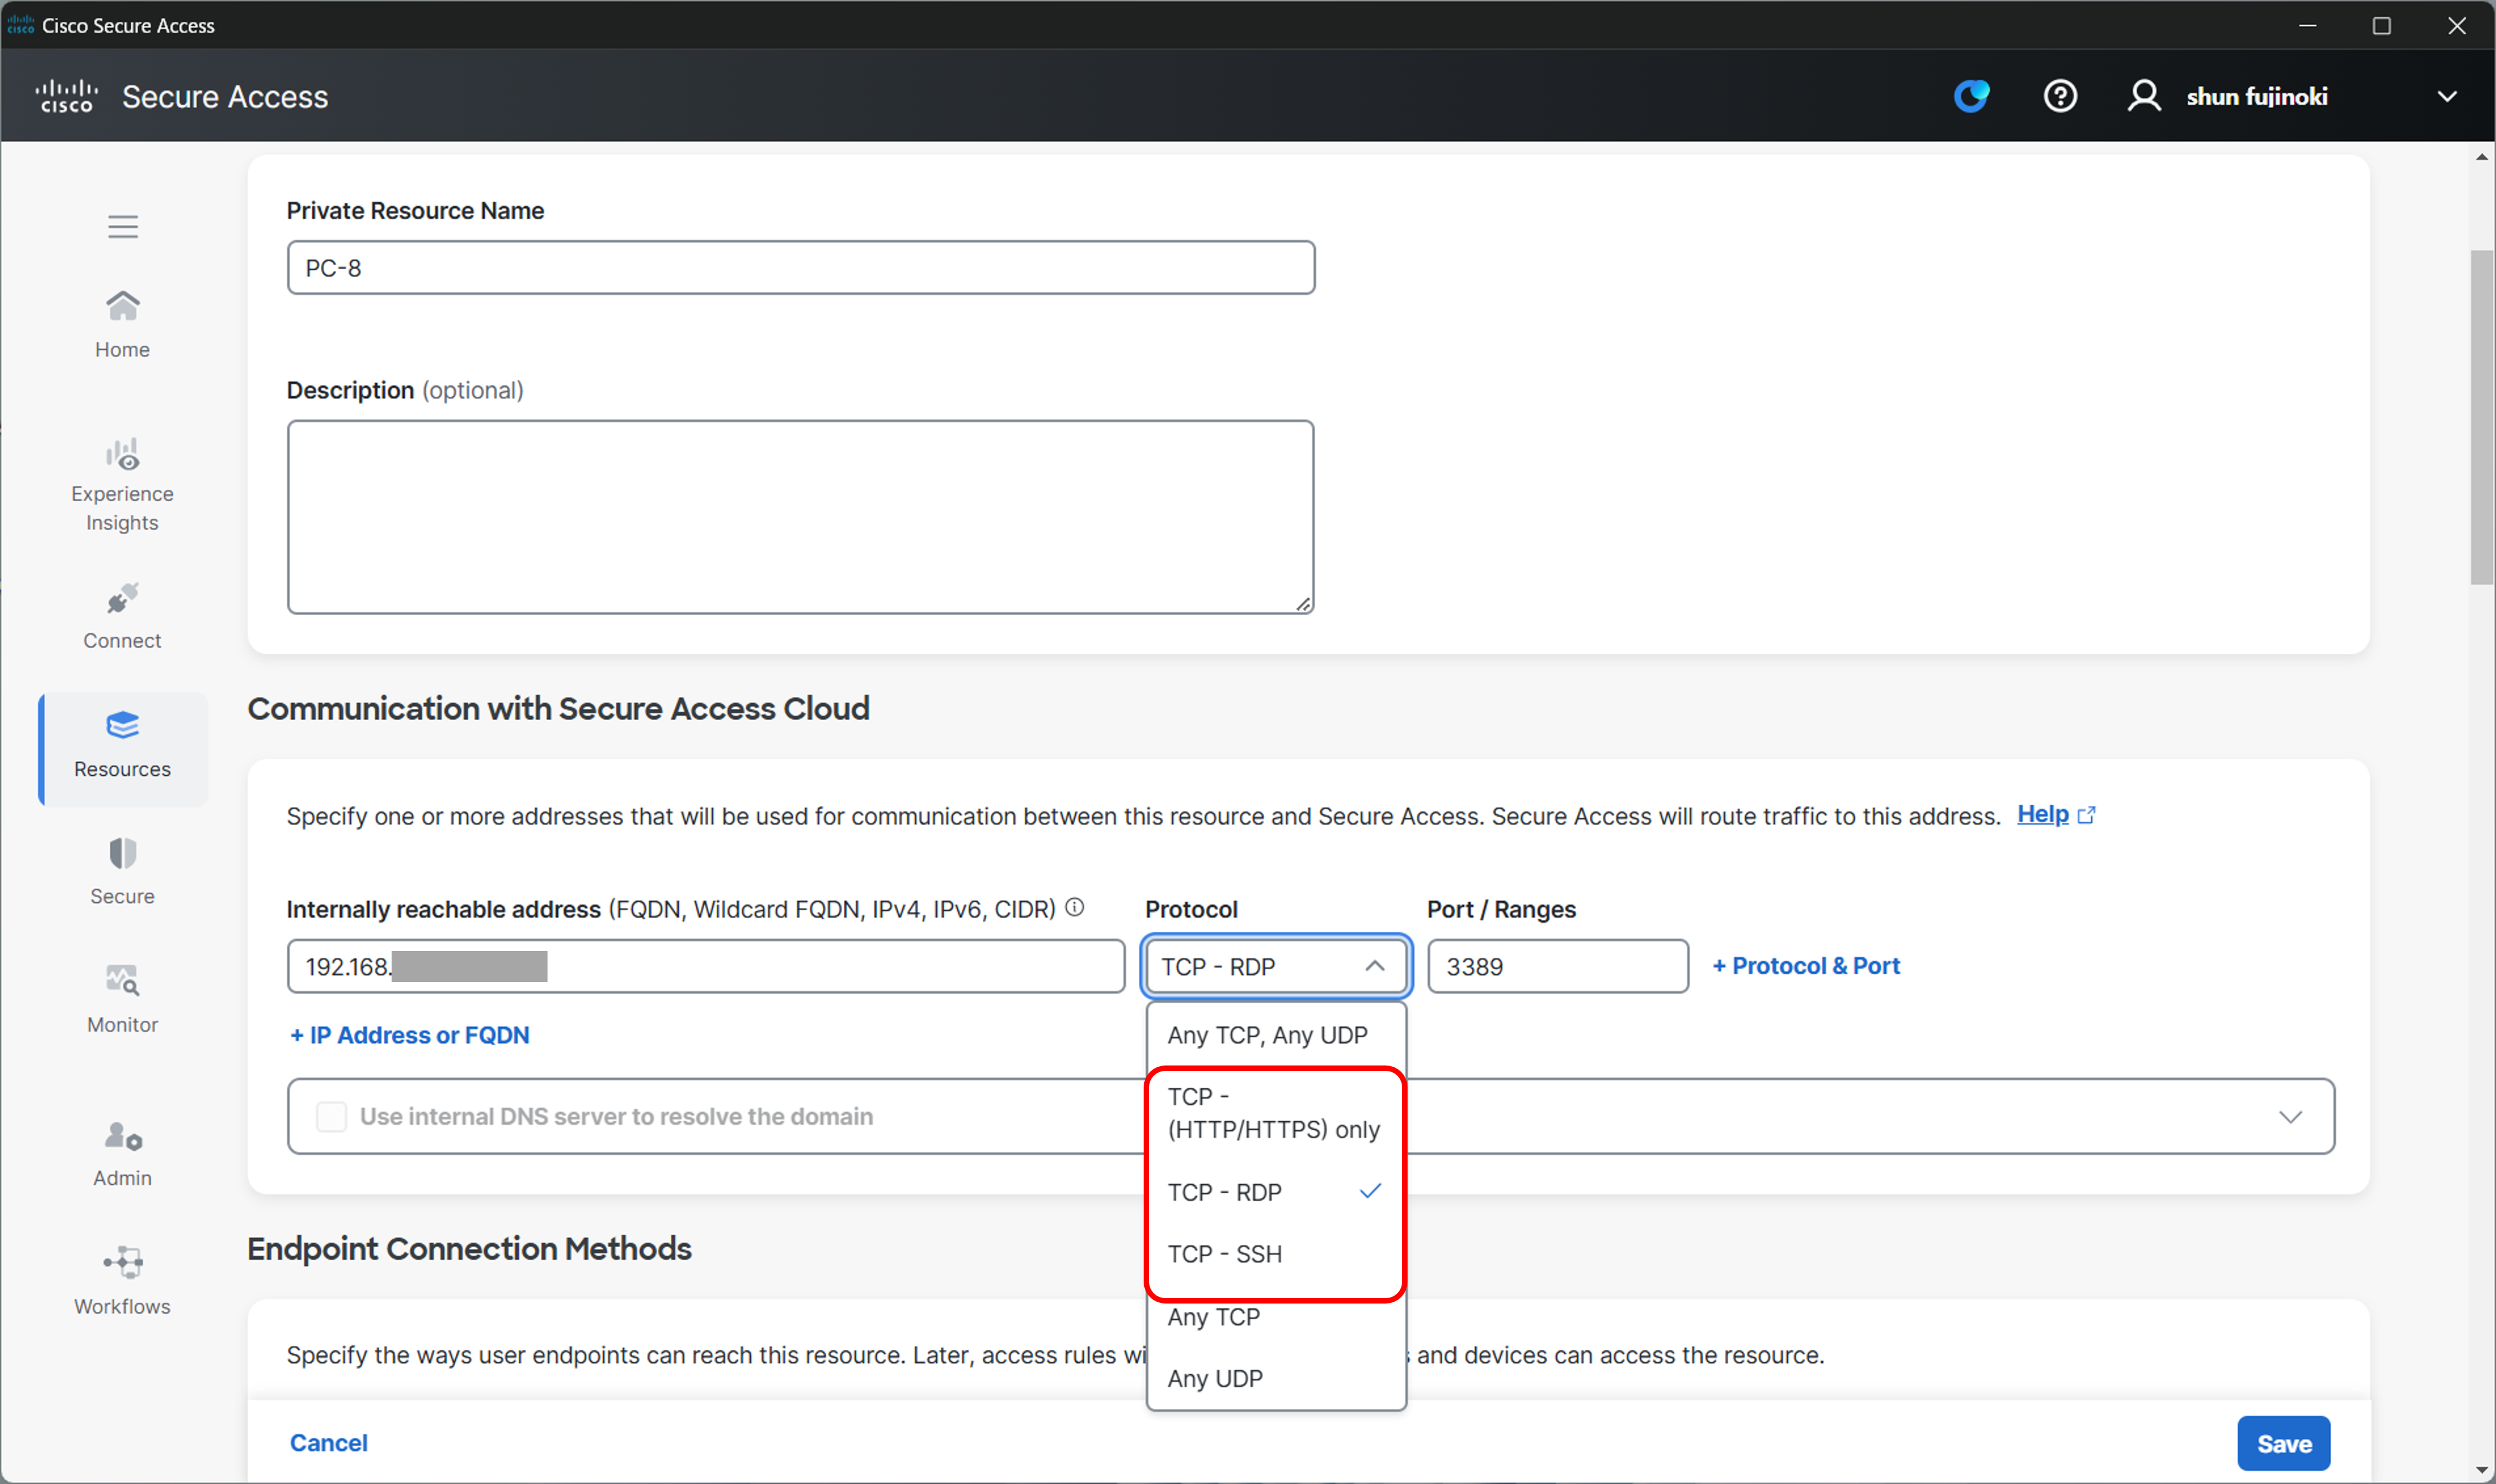2496x1484 pixels.
Task: Click the Communication with Secure Access Cloud heading
Action: click(558, 708)
